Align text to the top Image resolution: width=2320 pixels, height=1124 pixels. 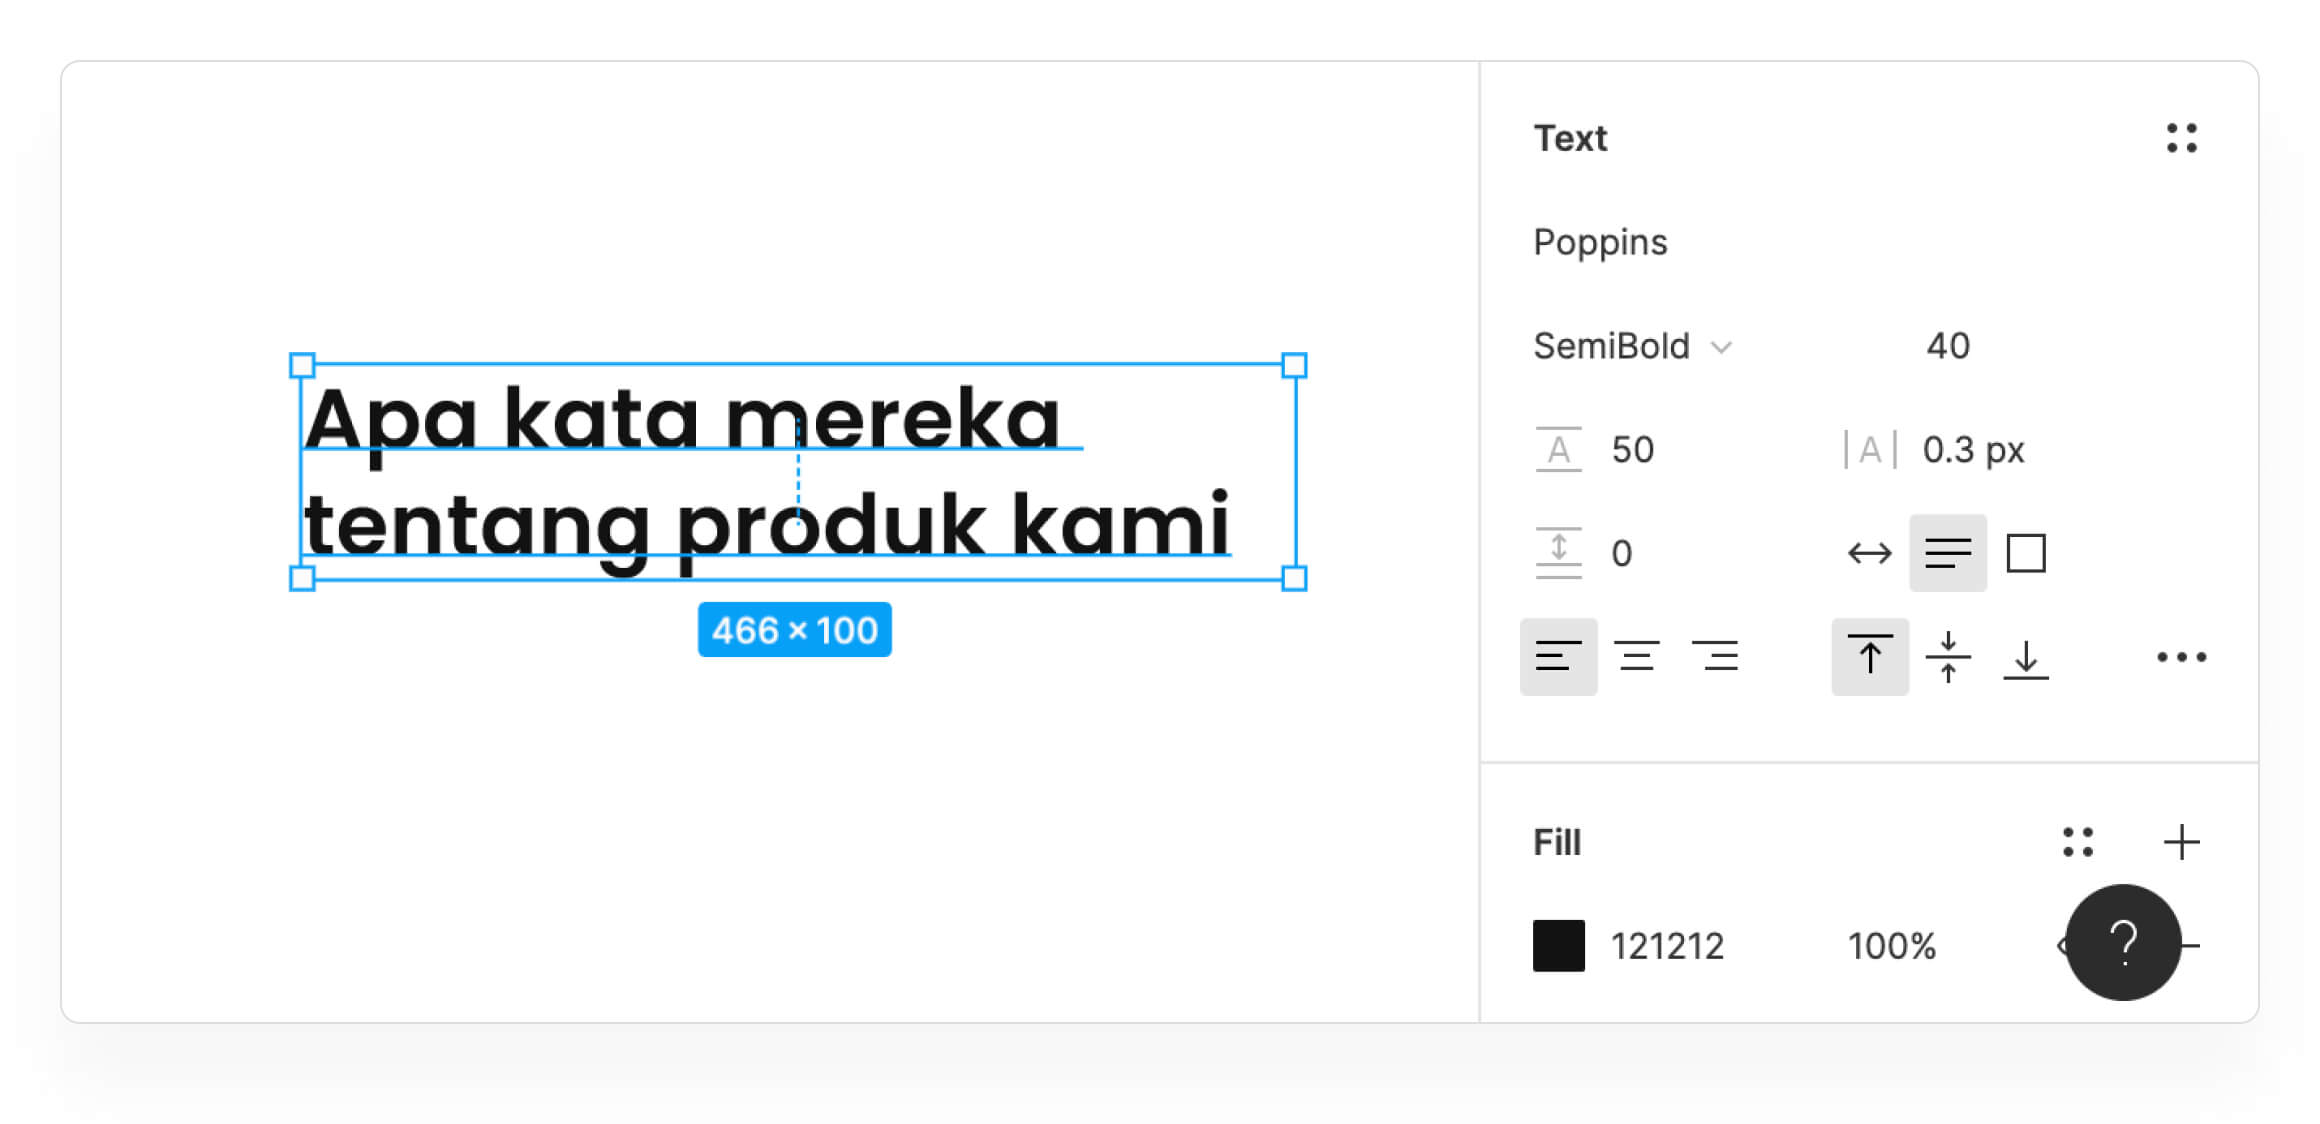point(1869,657)
